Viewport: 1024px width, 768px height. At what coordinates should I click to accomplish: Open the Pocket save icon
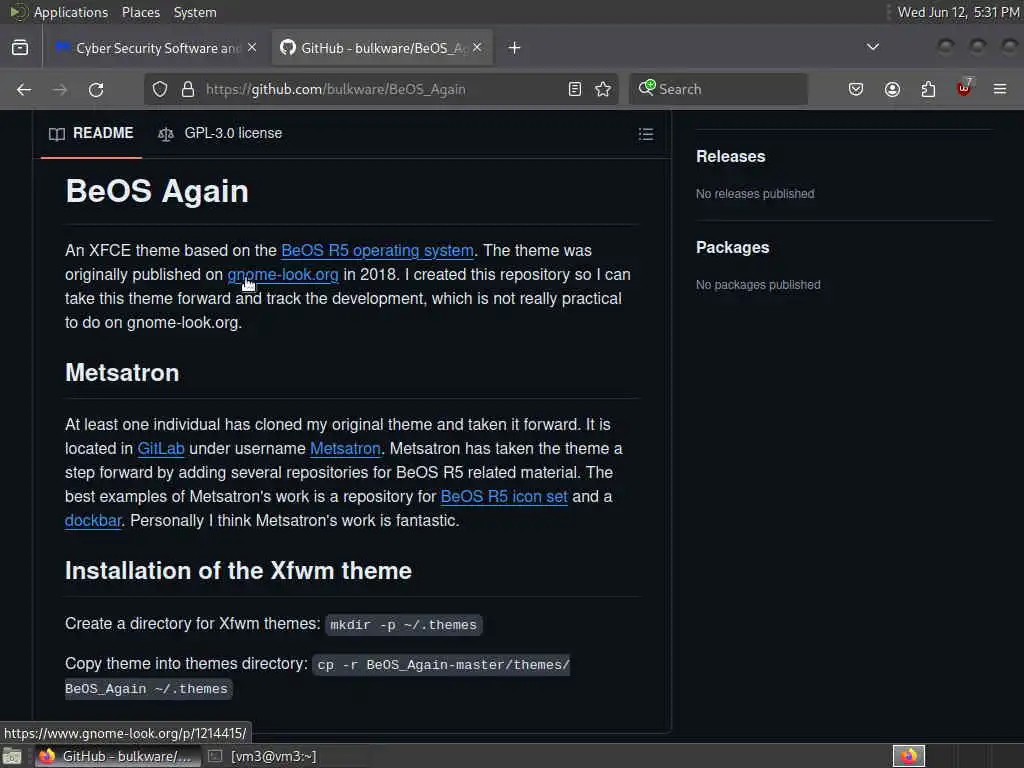click(856, 89)
